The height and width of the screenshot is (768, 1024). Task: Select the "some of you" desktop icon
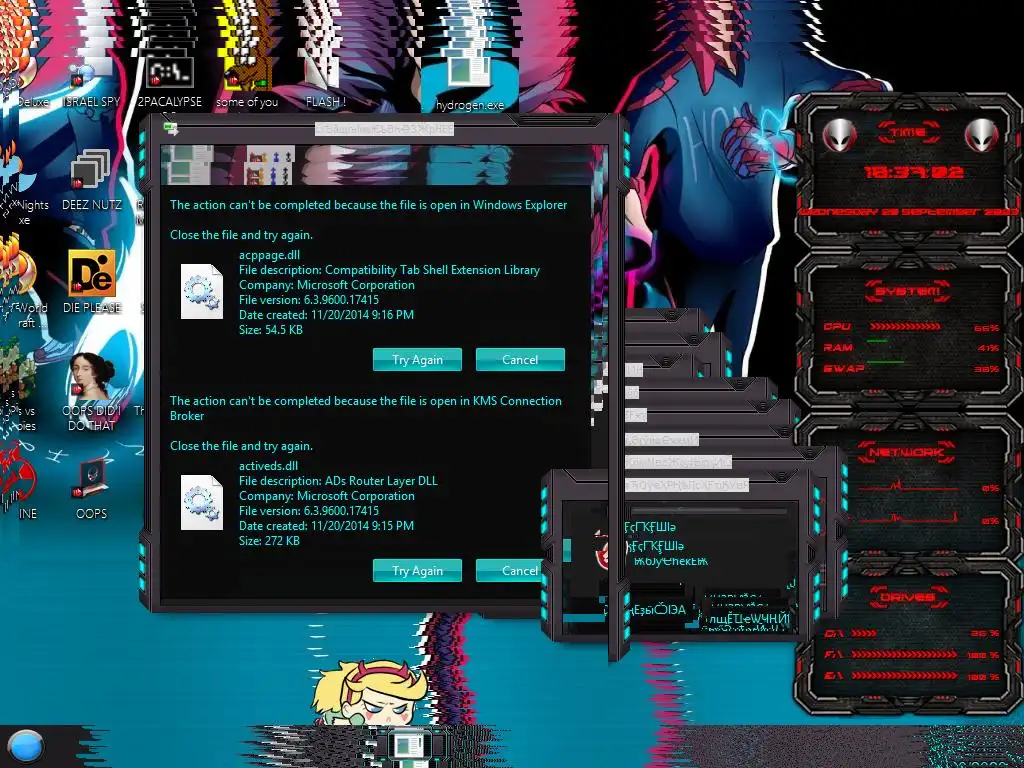coord(247,84)
